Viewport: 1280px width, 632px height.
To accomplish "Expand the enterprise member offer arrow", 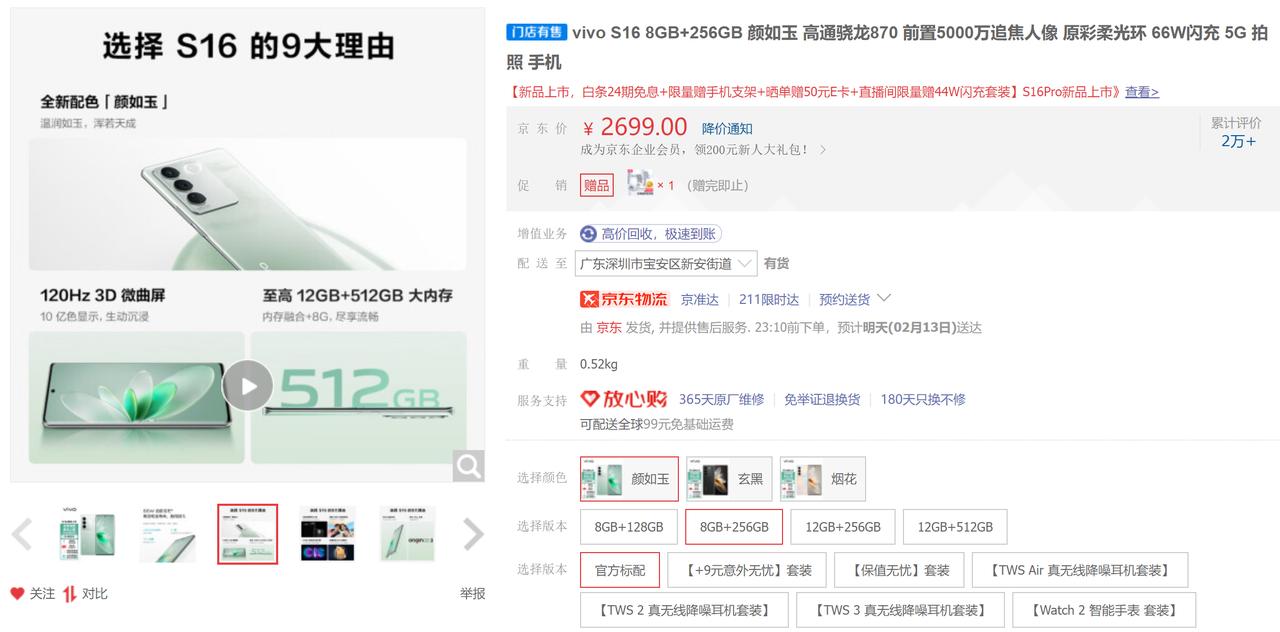I will click(823, 150).
